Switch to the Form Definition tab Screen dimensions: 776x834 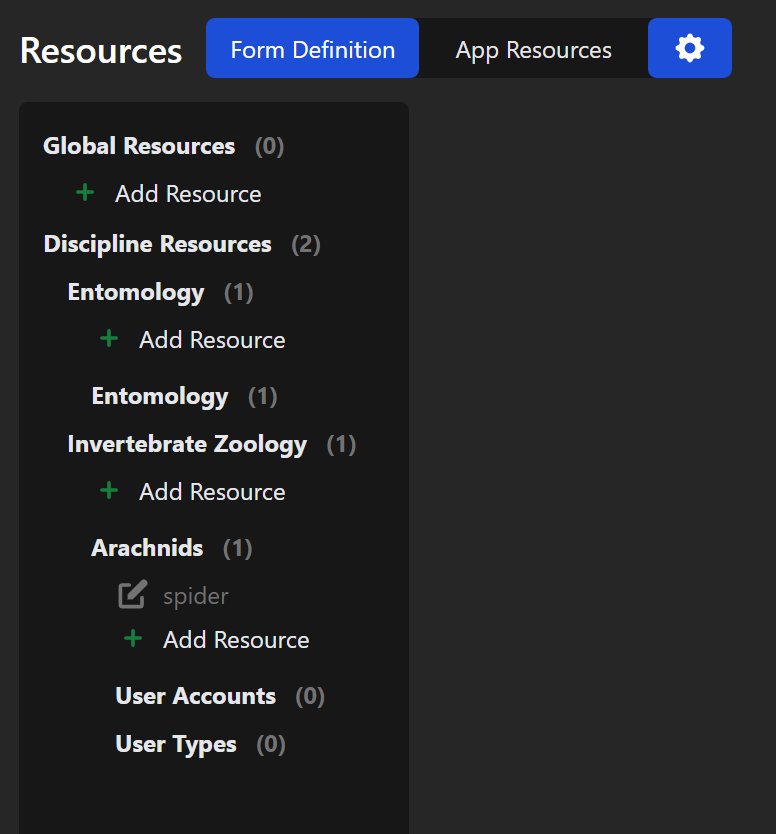coord(312,48)
